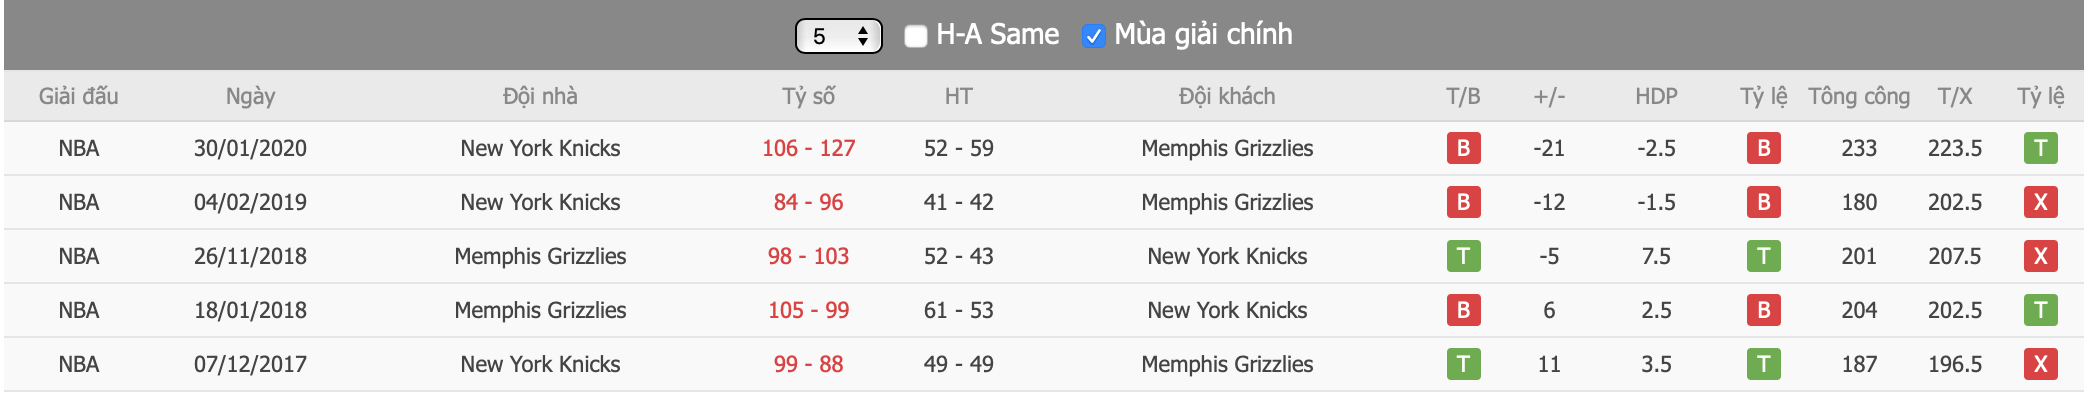Click red X badge in 07/12/2017 row

(2040, 364)
